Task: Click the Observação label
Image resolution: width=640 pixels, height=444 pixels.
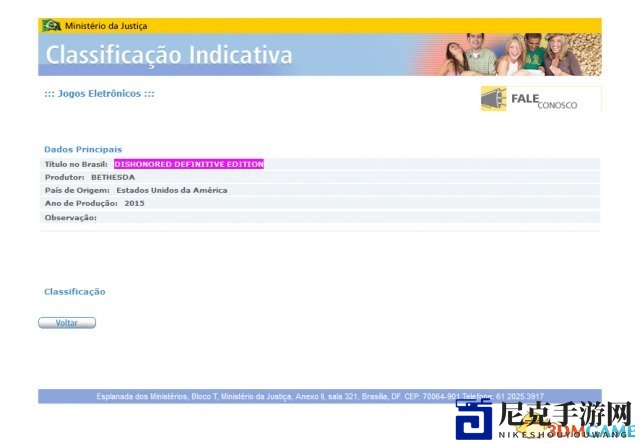Action: coord(71,218)
